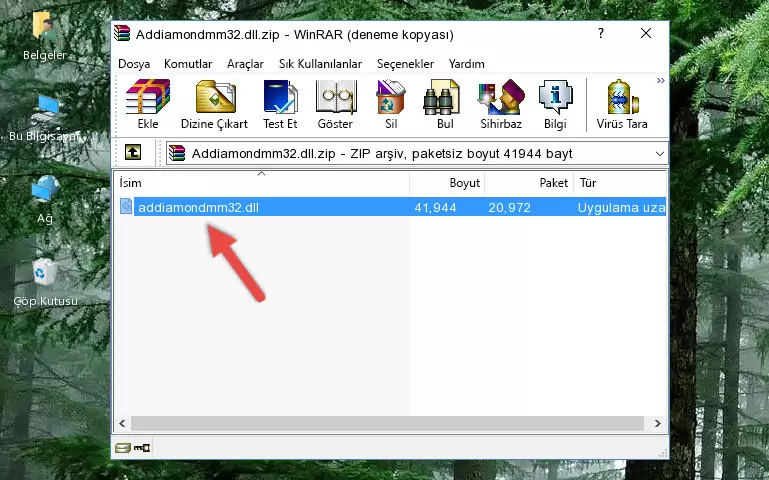Sort by Paket column header
Viewport: 769px width, 480px height.
(529, 183)
